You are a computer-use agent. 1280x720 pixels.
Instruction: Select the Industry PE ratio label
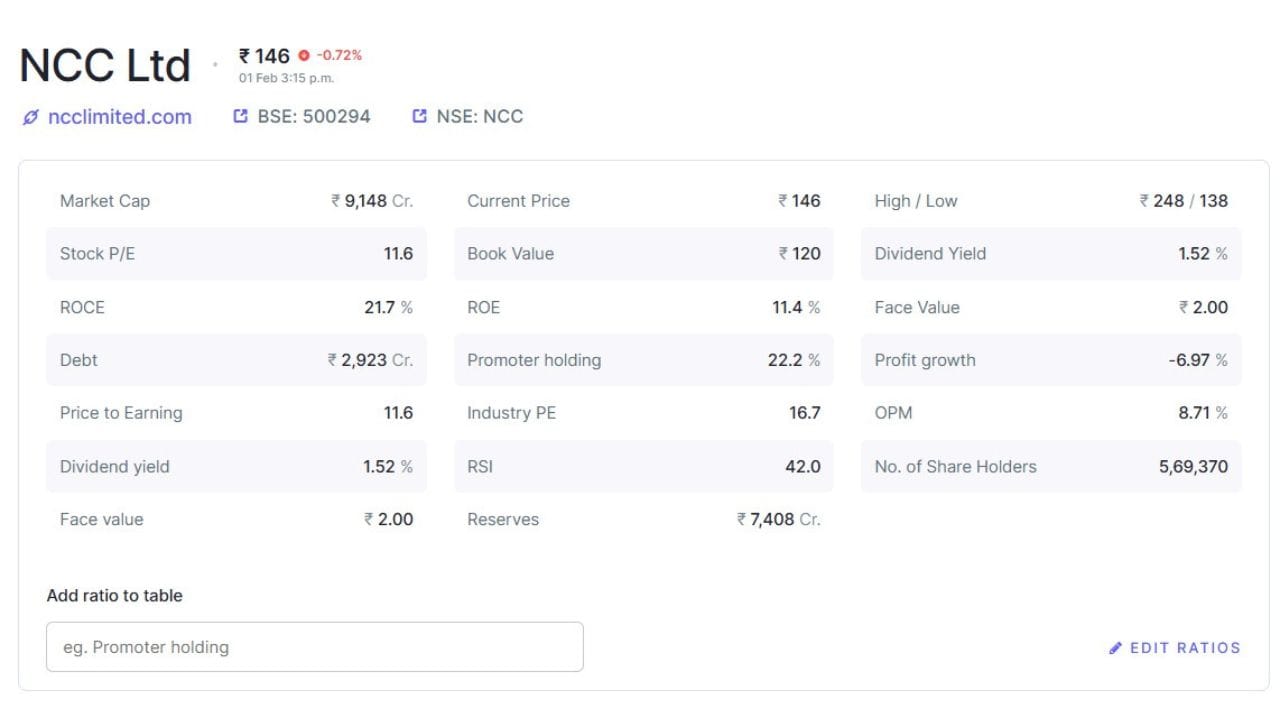(x=511, y=413)
